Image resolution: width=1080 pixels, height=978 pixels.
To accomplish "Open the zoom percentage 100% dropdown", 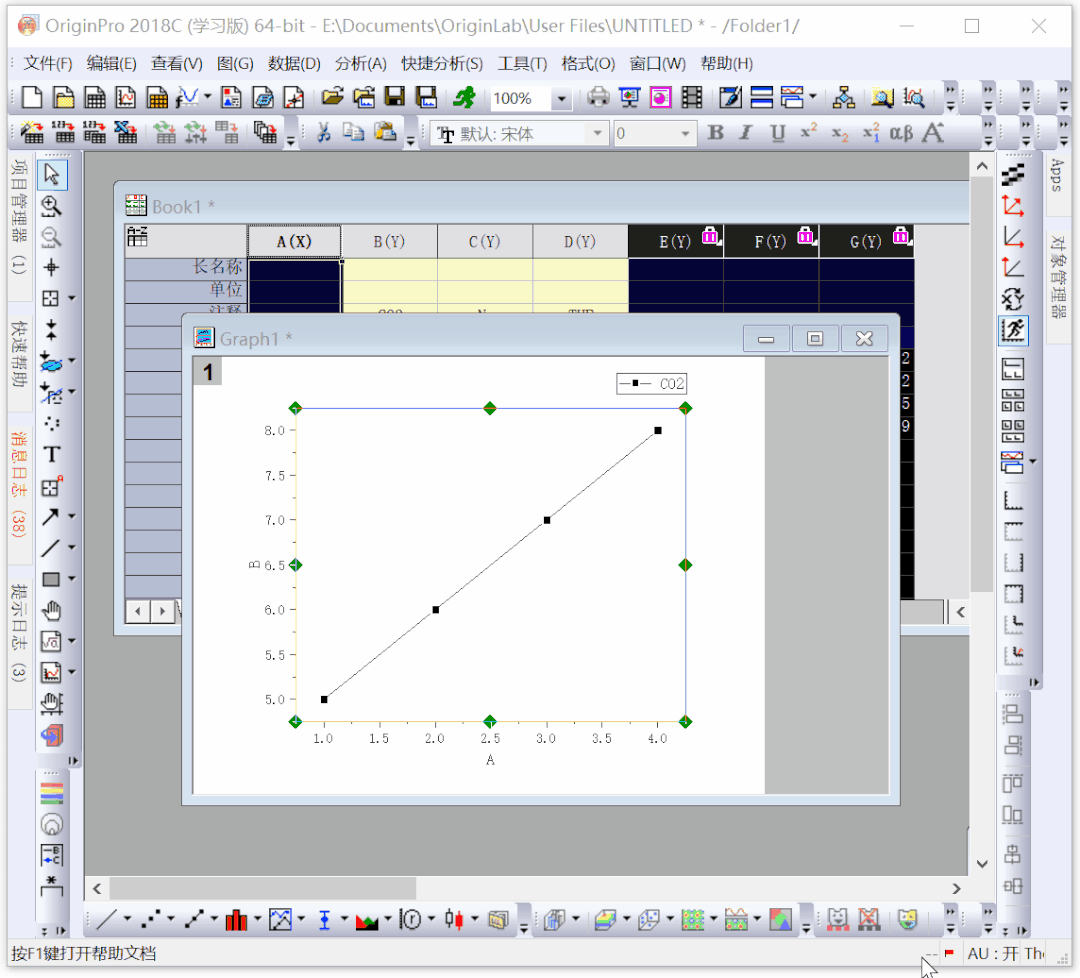I will (x=561, y=98).
